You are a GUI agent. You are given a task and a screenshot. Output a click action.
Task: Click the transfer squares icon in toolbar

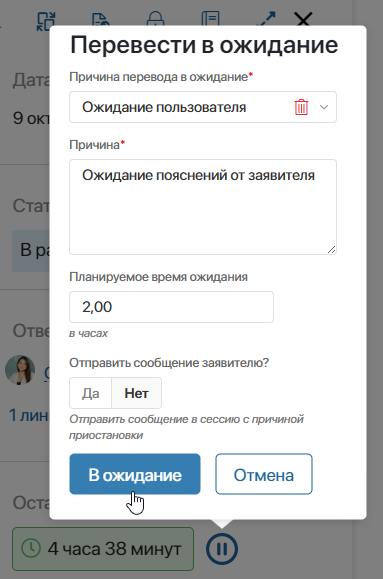tap(46, 21)
